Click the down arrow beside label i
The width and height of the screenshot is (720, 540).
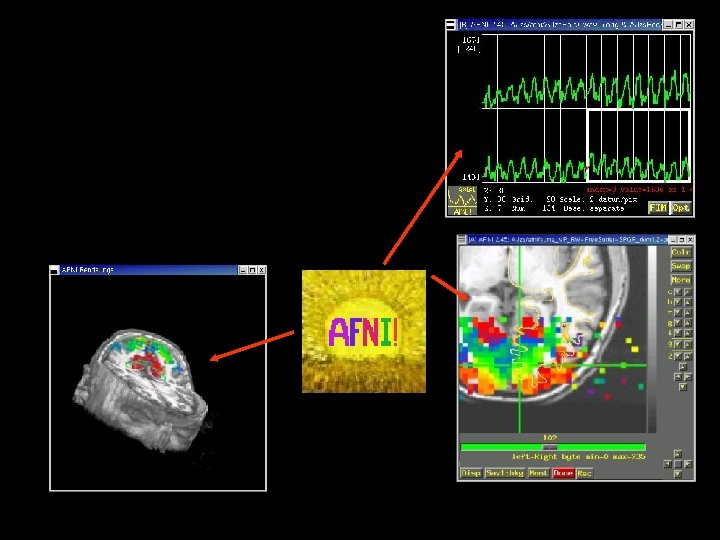pyautogui.click(x=678, y=333)
